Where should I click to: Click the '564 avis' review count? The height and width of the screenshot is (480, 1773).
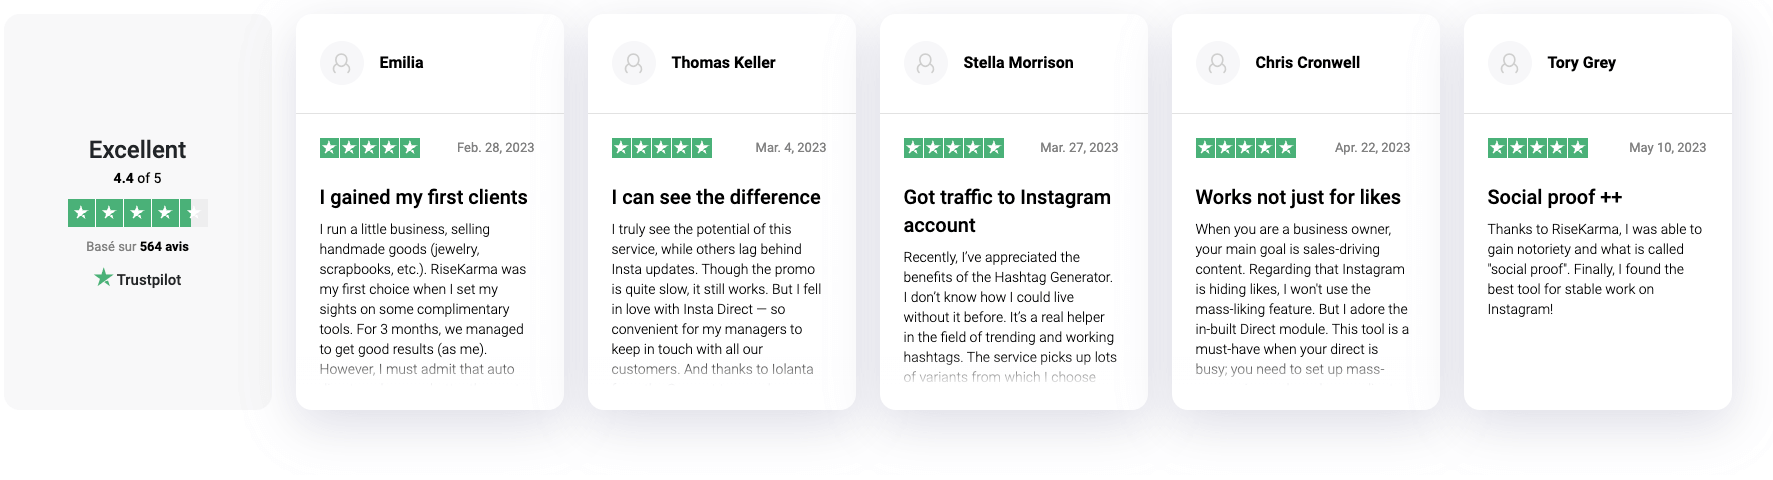coord(164,246)
